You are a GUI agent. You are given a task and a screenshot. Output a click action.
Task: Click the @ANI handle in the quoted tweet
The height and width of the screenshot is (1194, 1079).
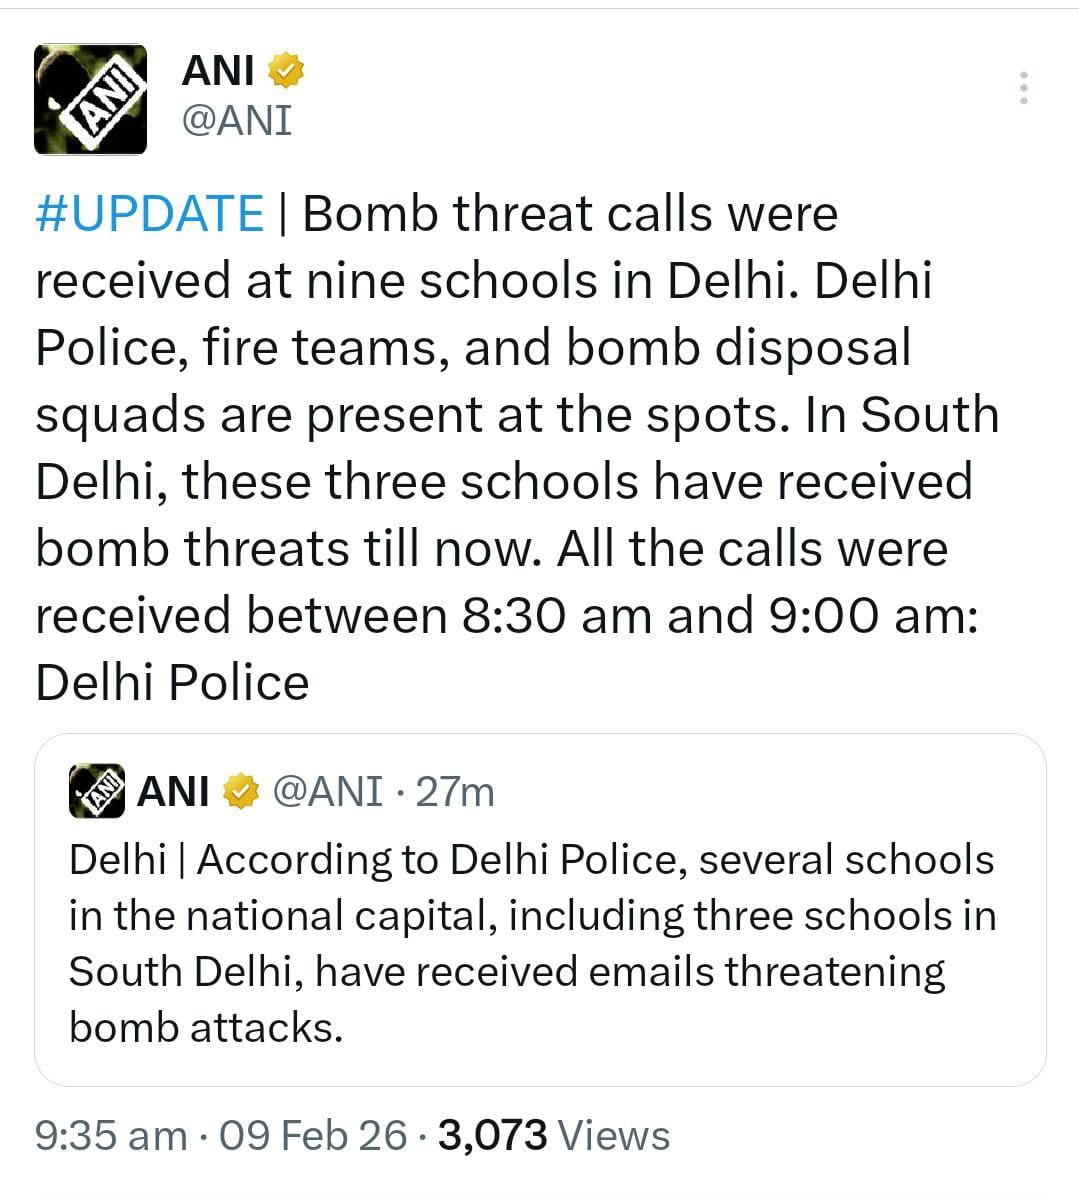(x=327, y=792)
